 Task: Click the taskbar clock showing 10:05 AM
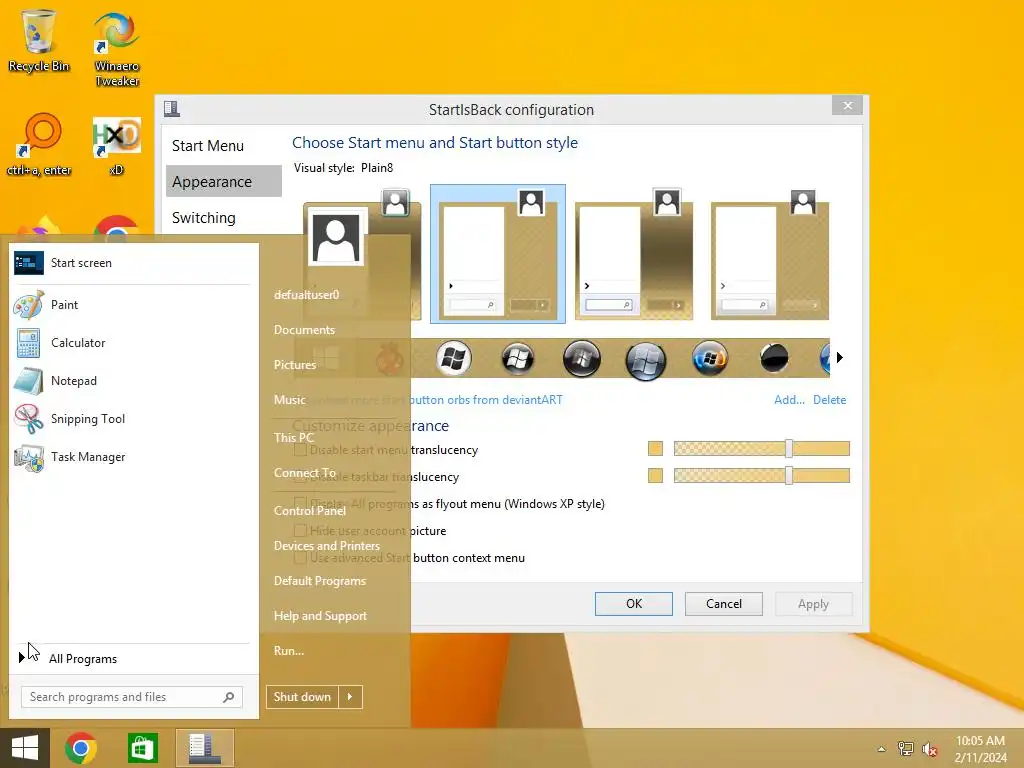tap(980, 749)
